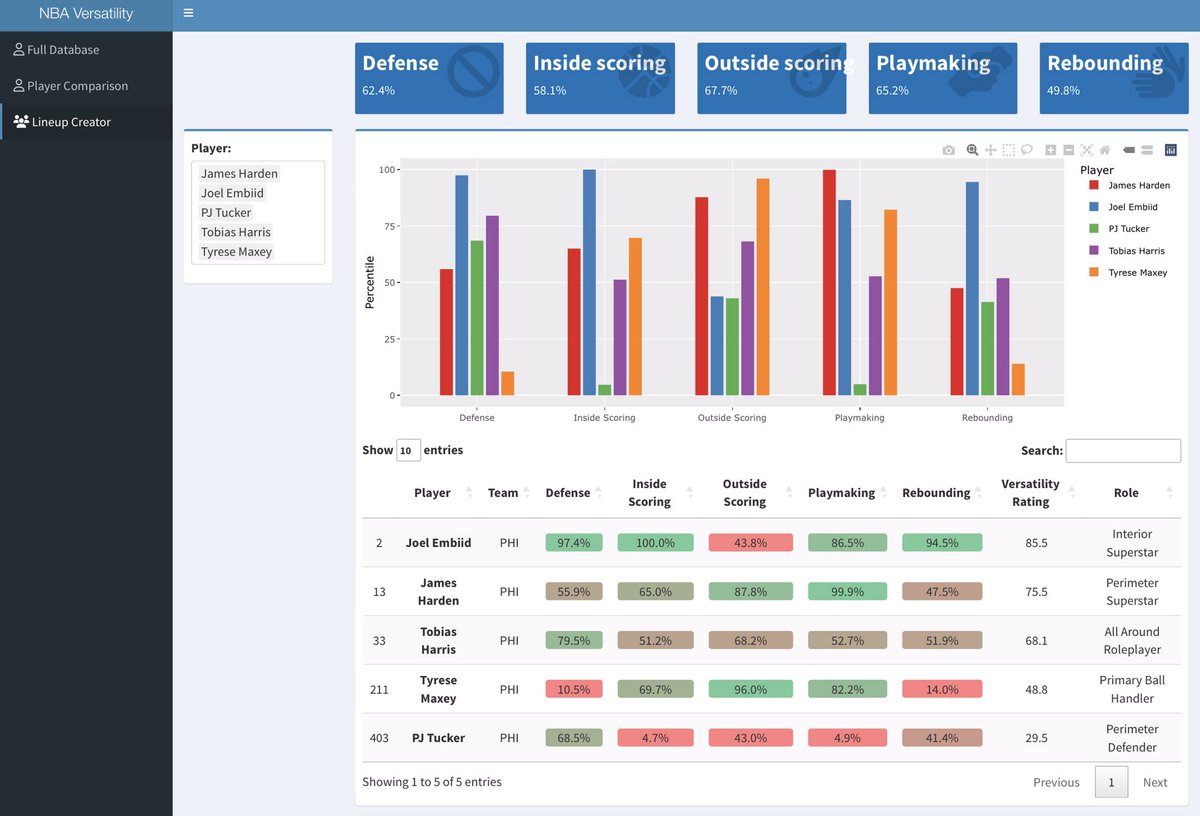Click the Zoom in plus icon
Screen dimensions: 1200x816
[x=1051, y=150]
